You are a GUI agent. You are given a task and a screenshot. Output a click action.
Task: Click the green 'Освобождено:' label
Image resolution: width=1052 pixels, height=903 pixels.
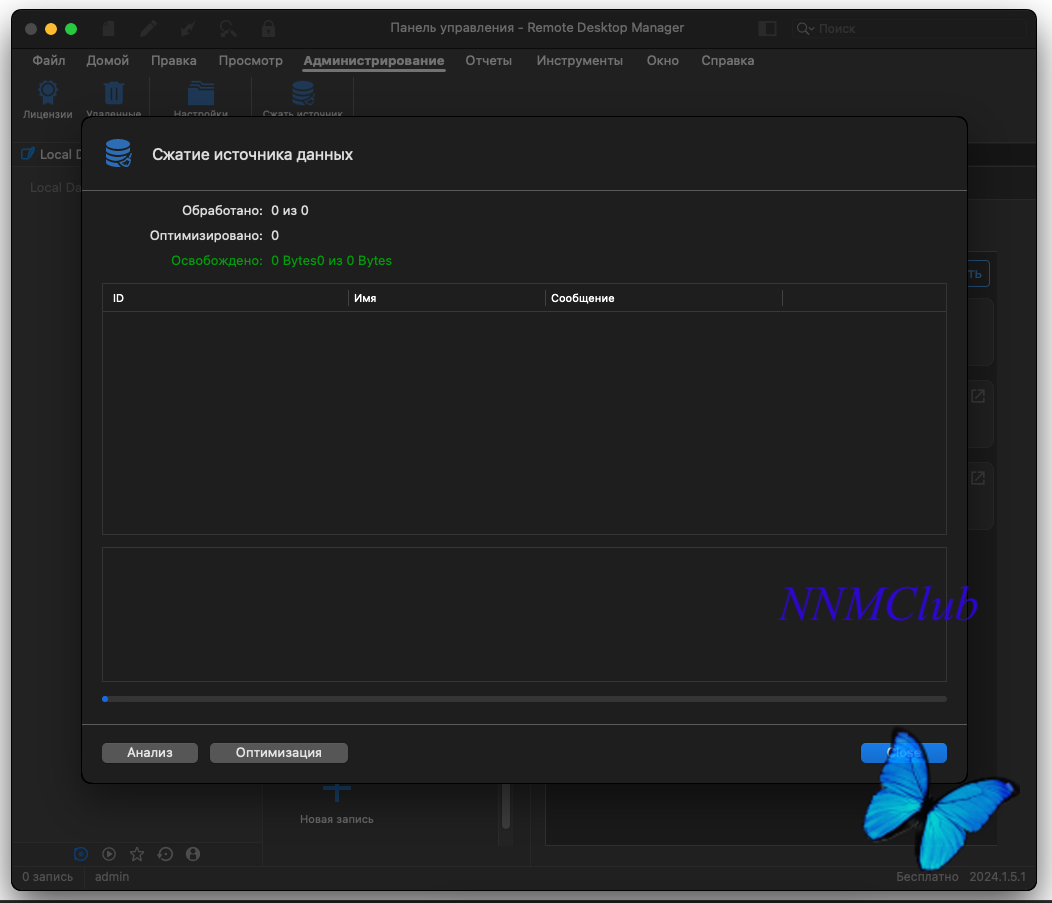tap(217, 260)
